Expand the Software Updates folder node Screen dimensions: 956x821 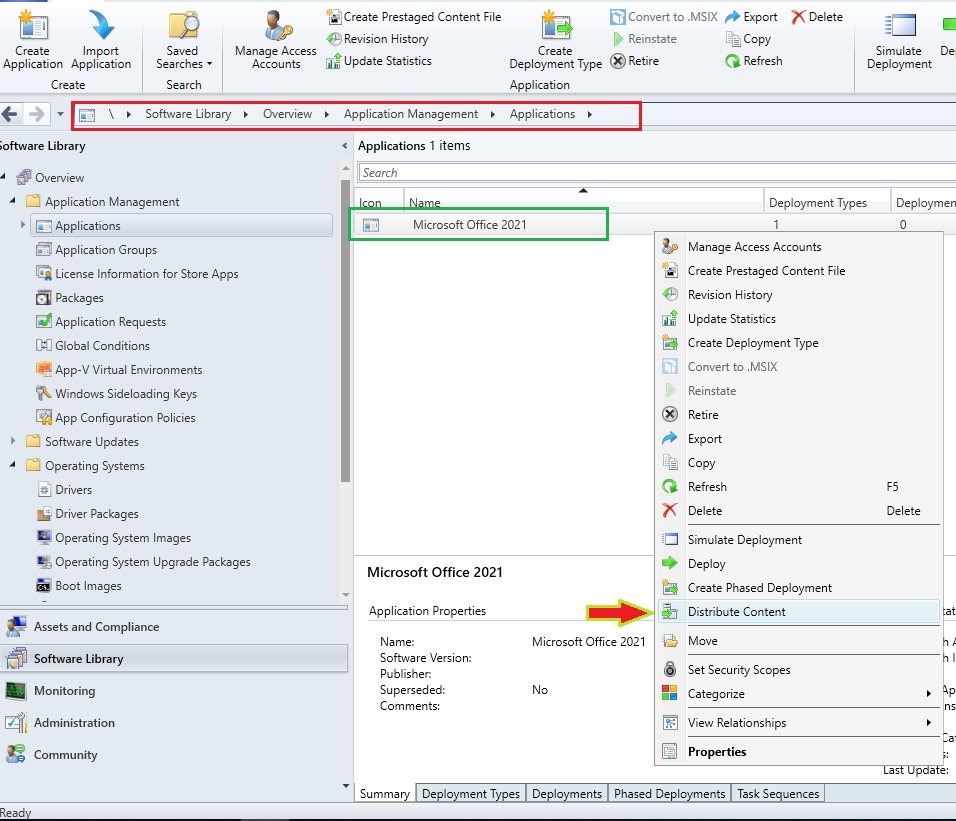tap(13, 441)
